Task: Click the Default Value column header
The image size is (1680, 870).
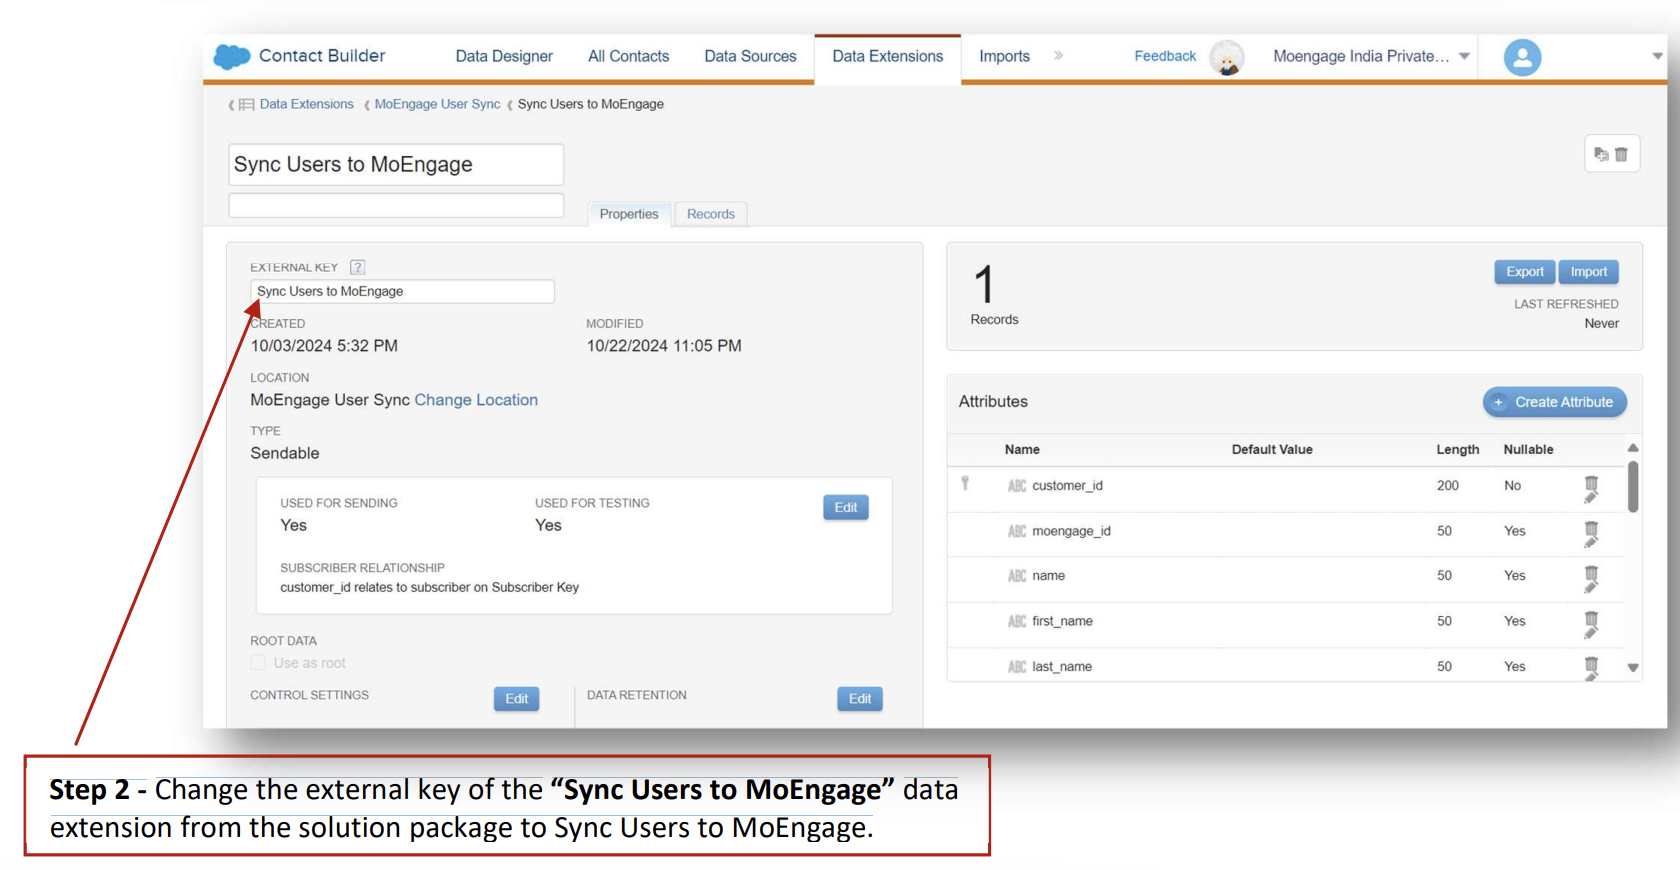Action: coord(1272,450)
